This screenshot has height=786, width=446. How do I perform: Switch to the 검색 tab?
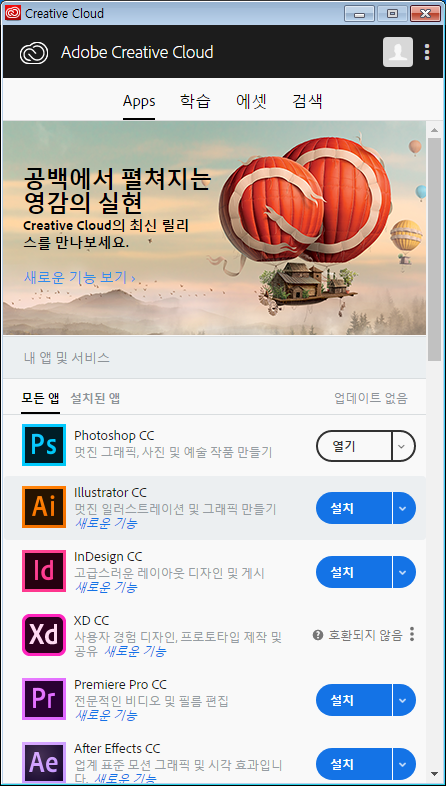pos(307,102)
